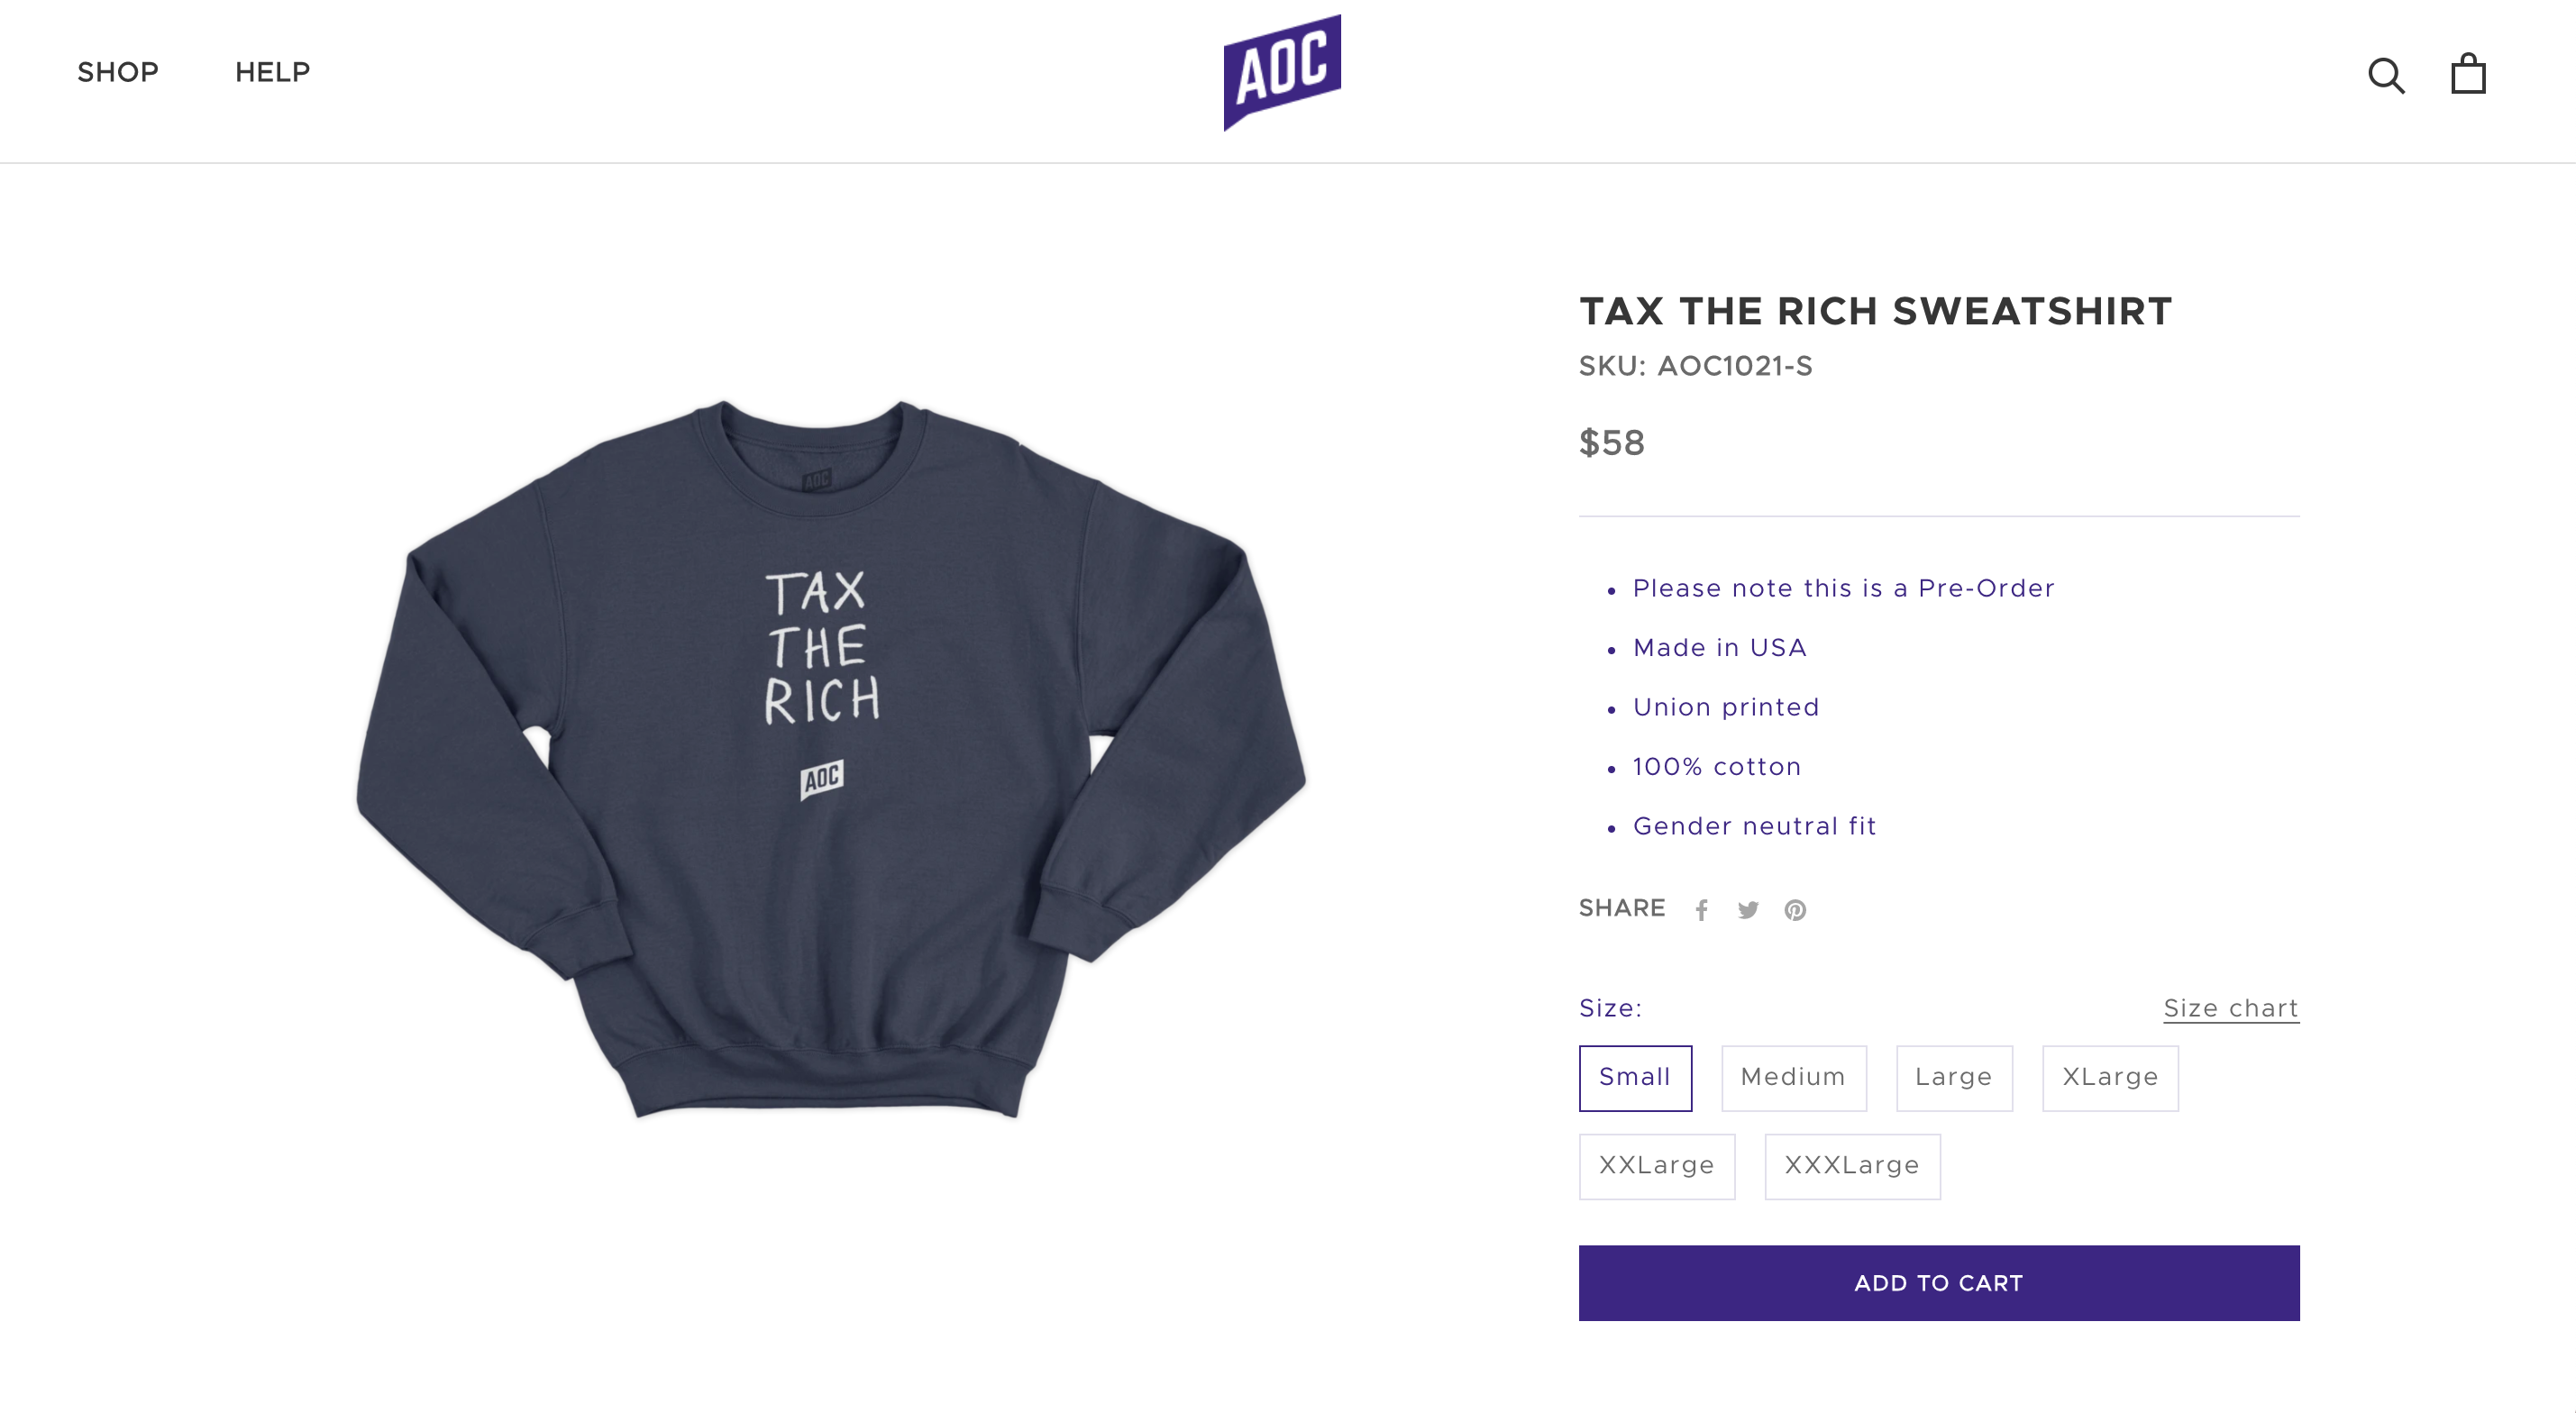Open the search magnifier icon
Viewport: 2576px width, 1413px height.
tap(2386, 75)
